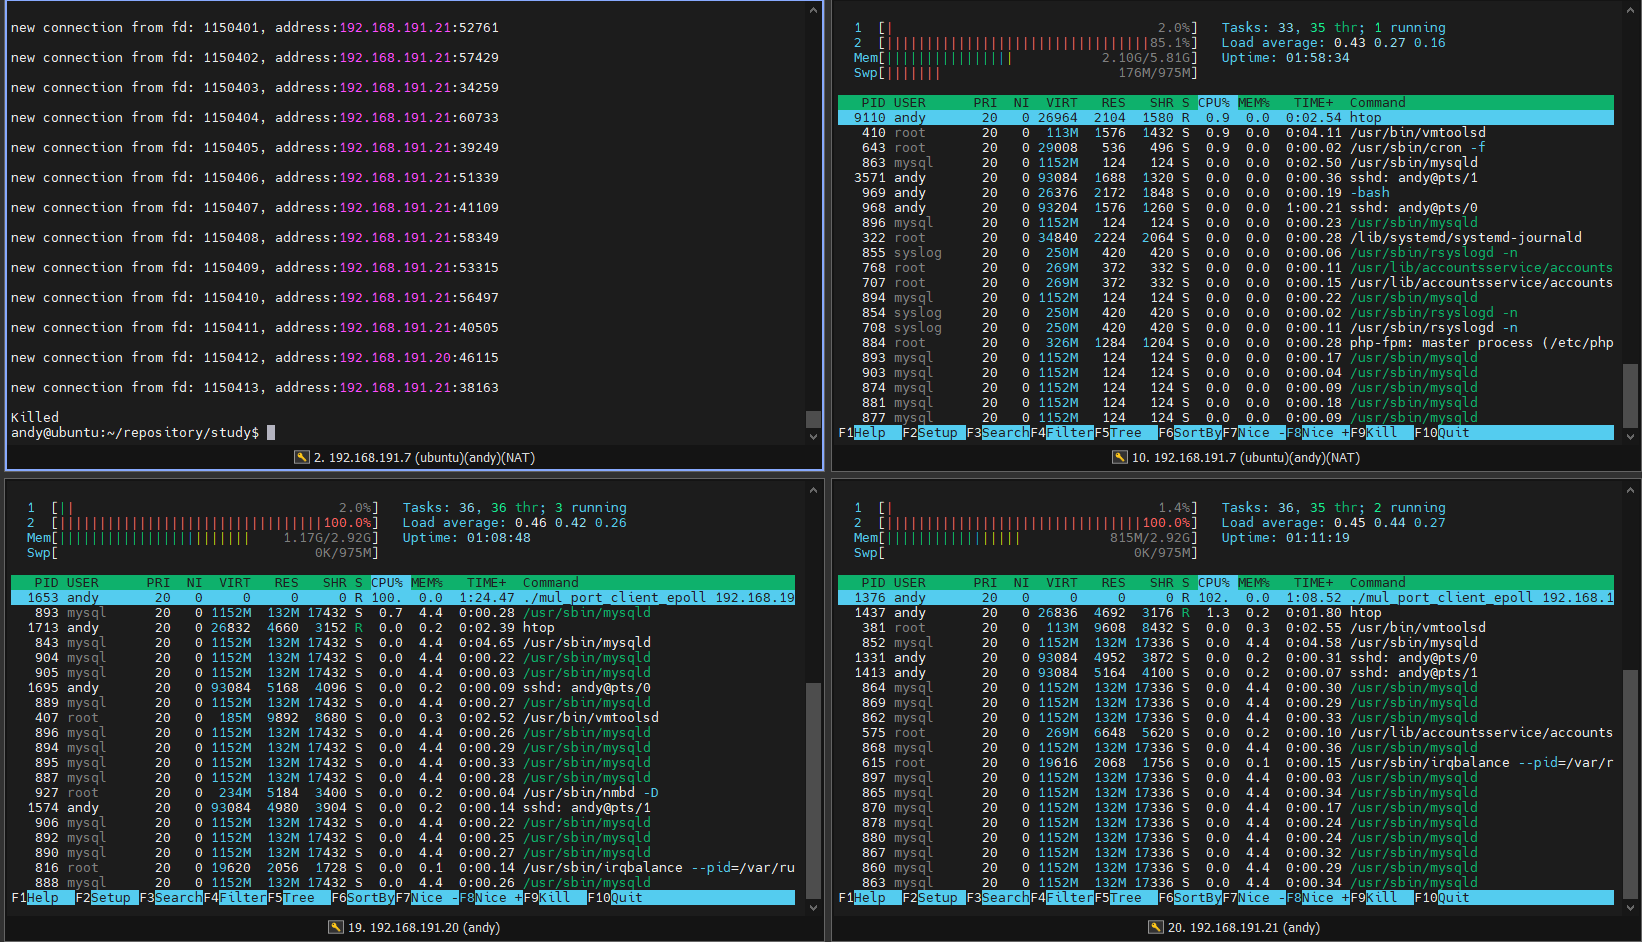Sort by MEM% column header in session 10 htop
1642x942 pixels.
pyautogui.click(x=1254, y=103)
